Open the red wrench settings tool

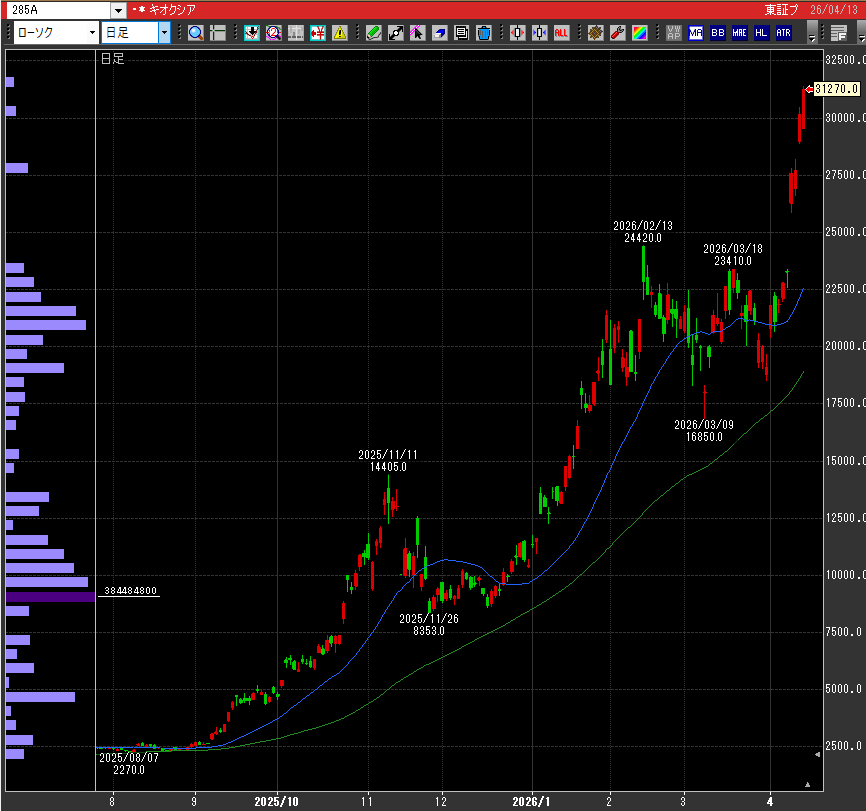[x=617, y=33]
